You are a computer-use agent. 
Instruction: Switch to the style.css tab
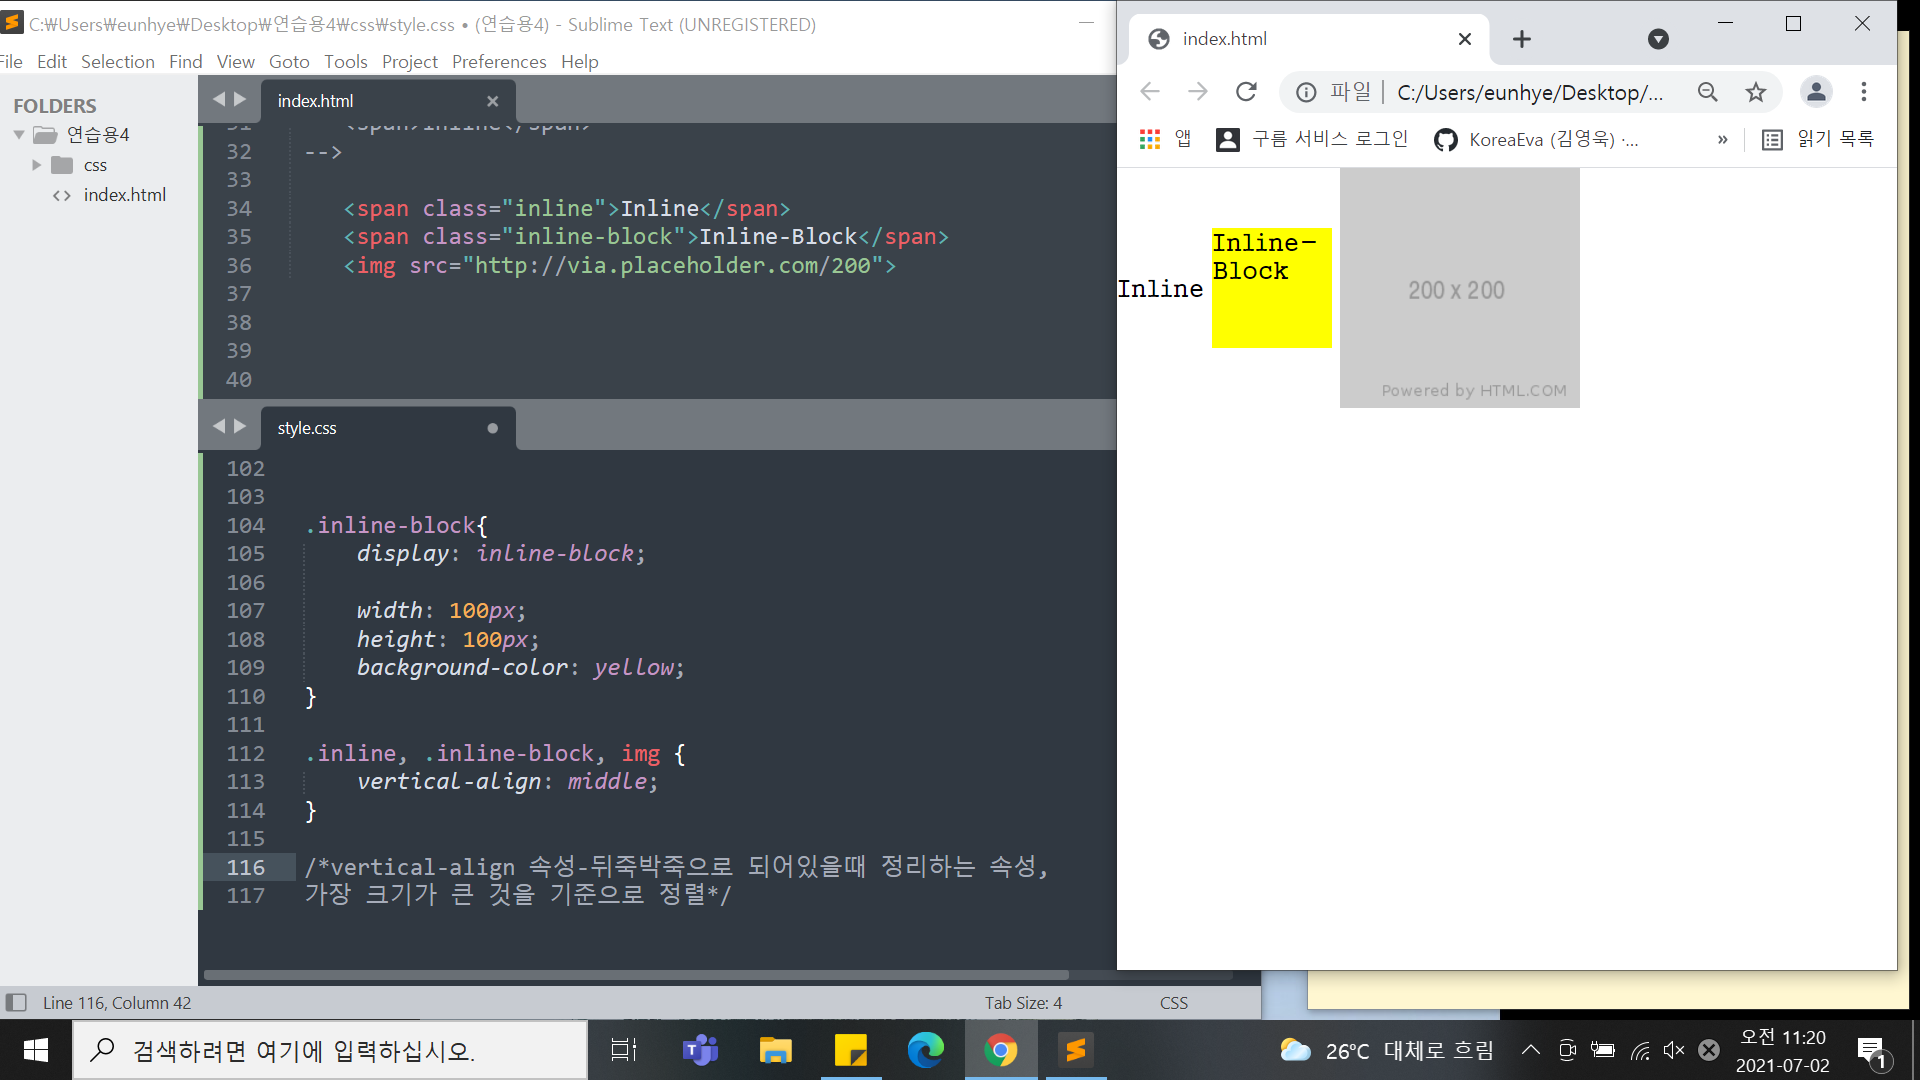[308, 428]
